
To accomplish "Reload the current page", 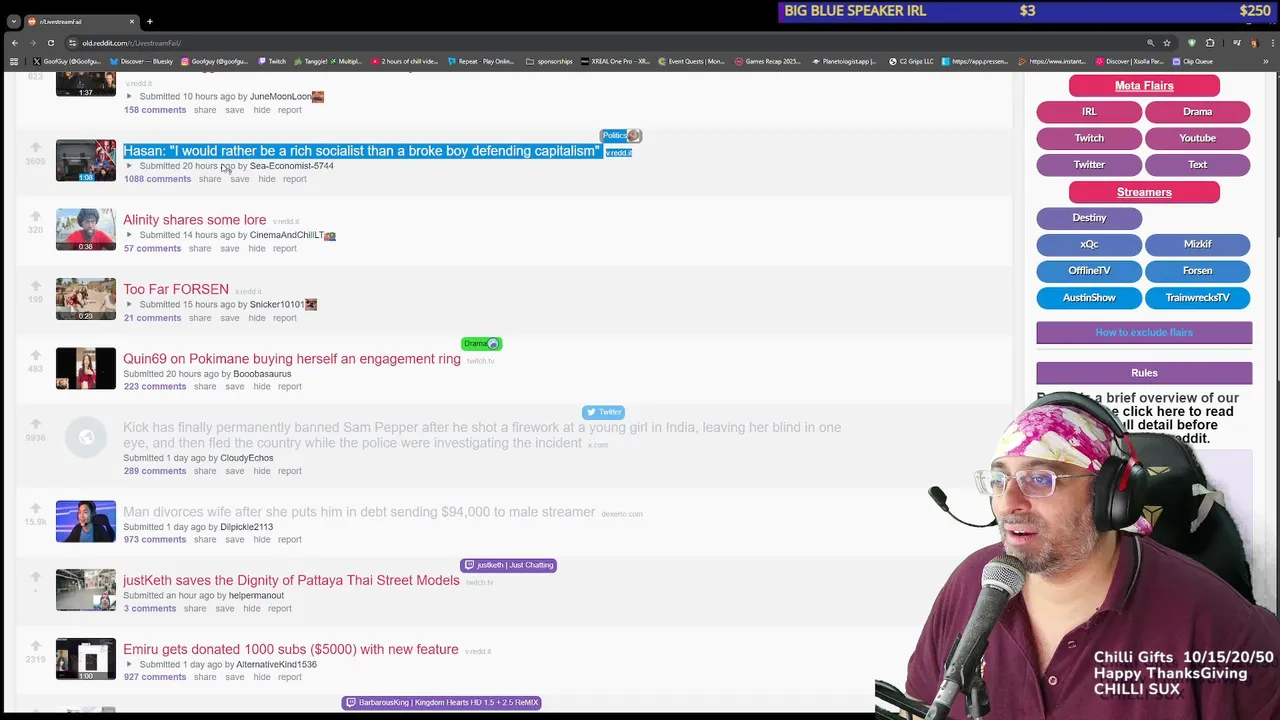I will (x=51, y=43).
